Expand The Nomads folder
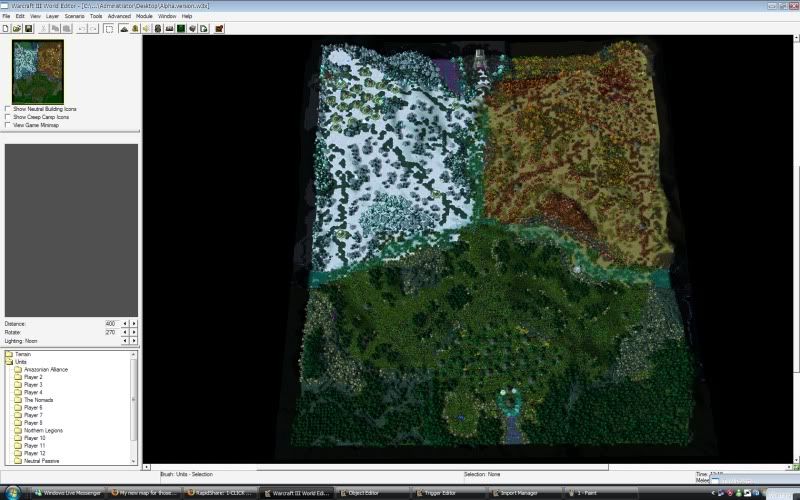The height and width of the screenshot is (500, 800). pos(18,400)
